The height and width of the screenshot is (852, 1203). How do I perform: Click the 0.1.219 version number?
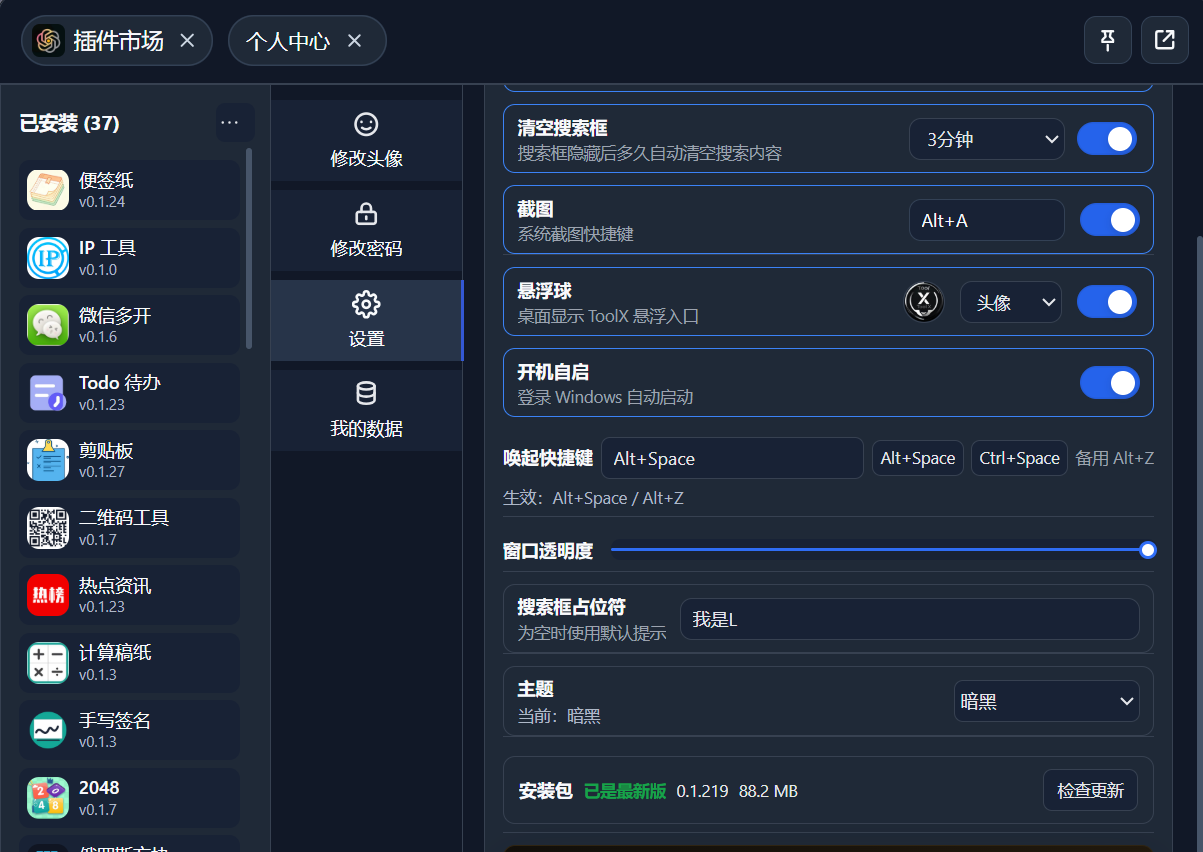click(x=702, y=791)
